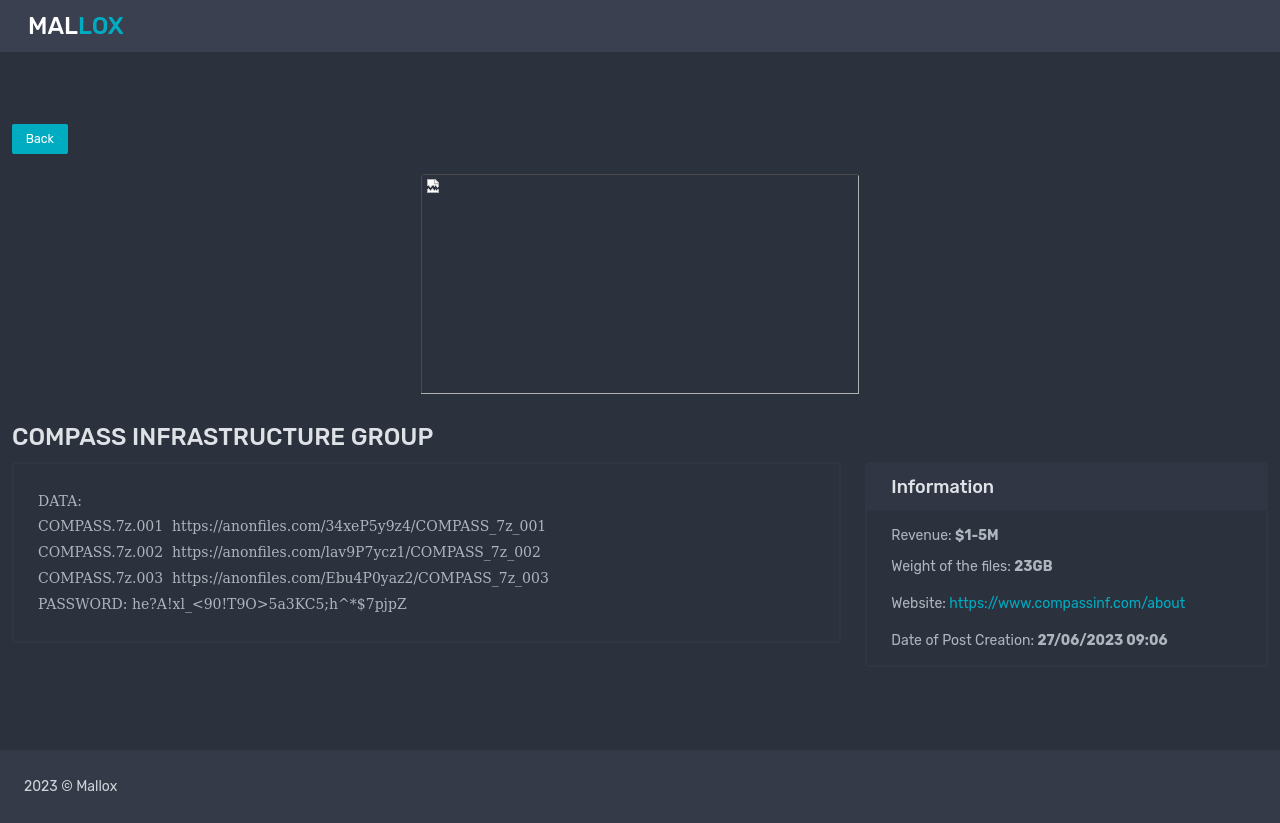1280x823 pixels.
Task: Open the compassinf.com website link
Action: click(x=1067, y=603)
